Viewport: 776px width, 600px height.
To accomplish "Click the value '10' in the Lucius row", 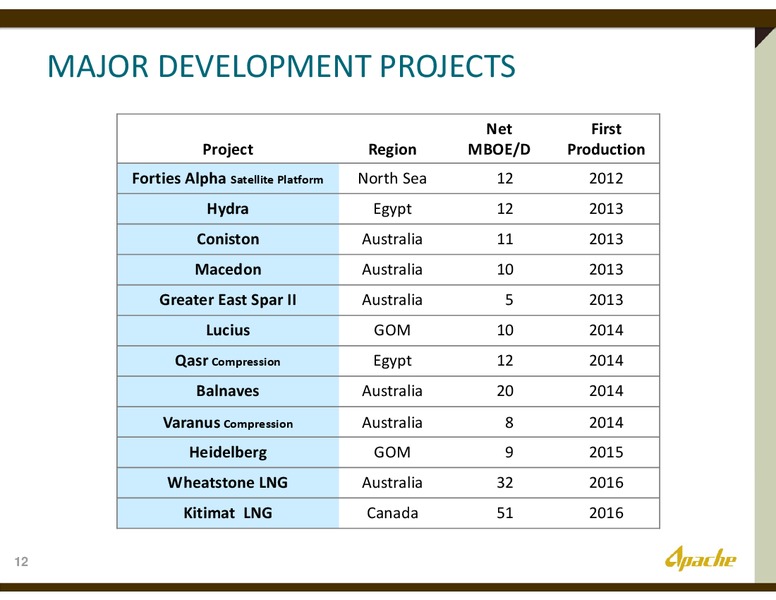I will (505, 330).
